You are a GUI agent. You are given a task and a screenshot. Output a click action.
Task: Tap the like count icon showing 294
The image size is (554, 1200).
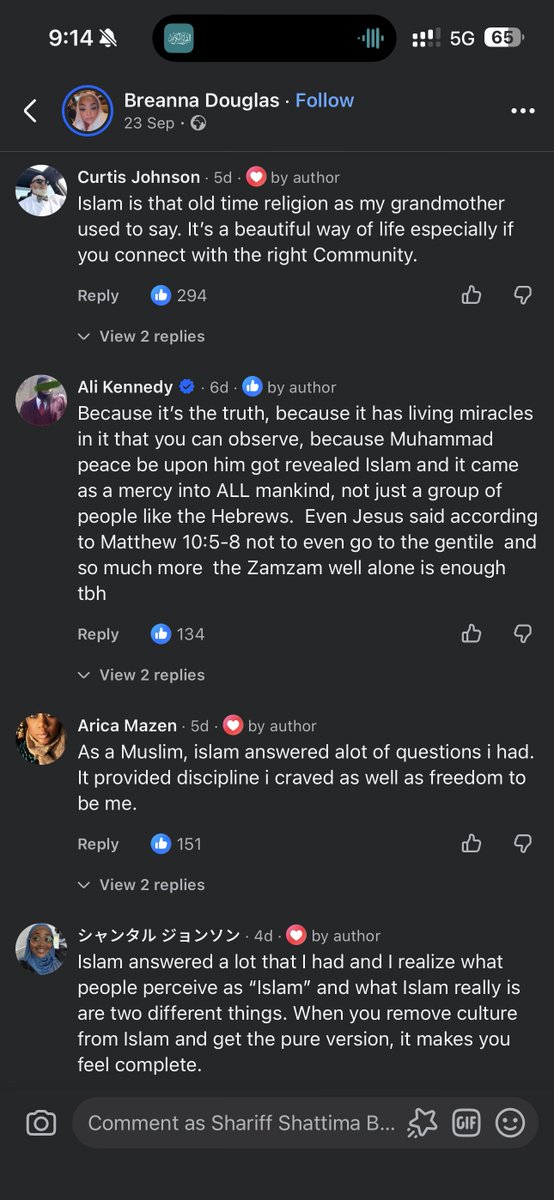tap(161, 295)
